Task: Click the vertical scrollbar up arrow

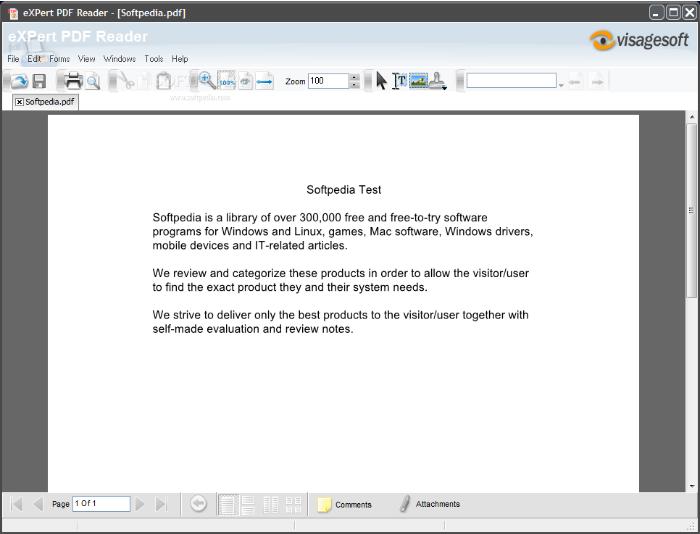Action: point(692,117)
